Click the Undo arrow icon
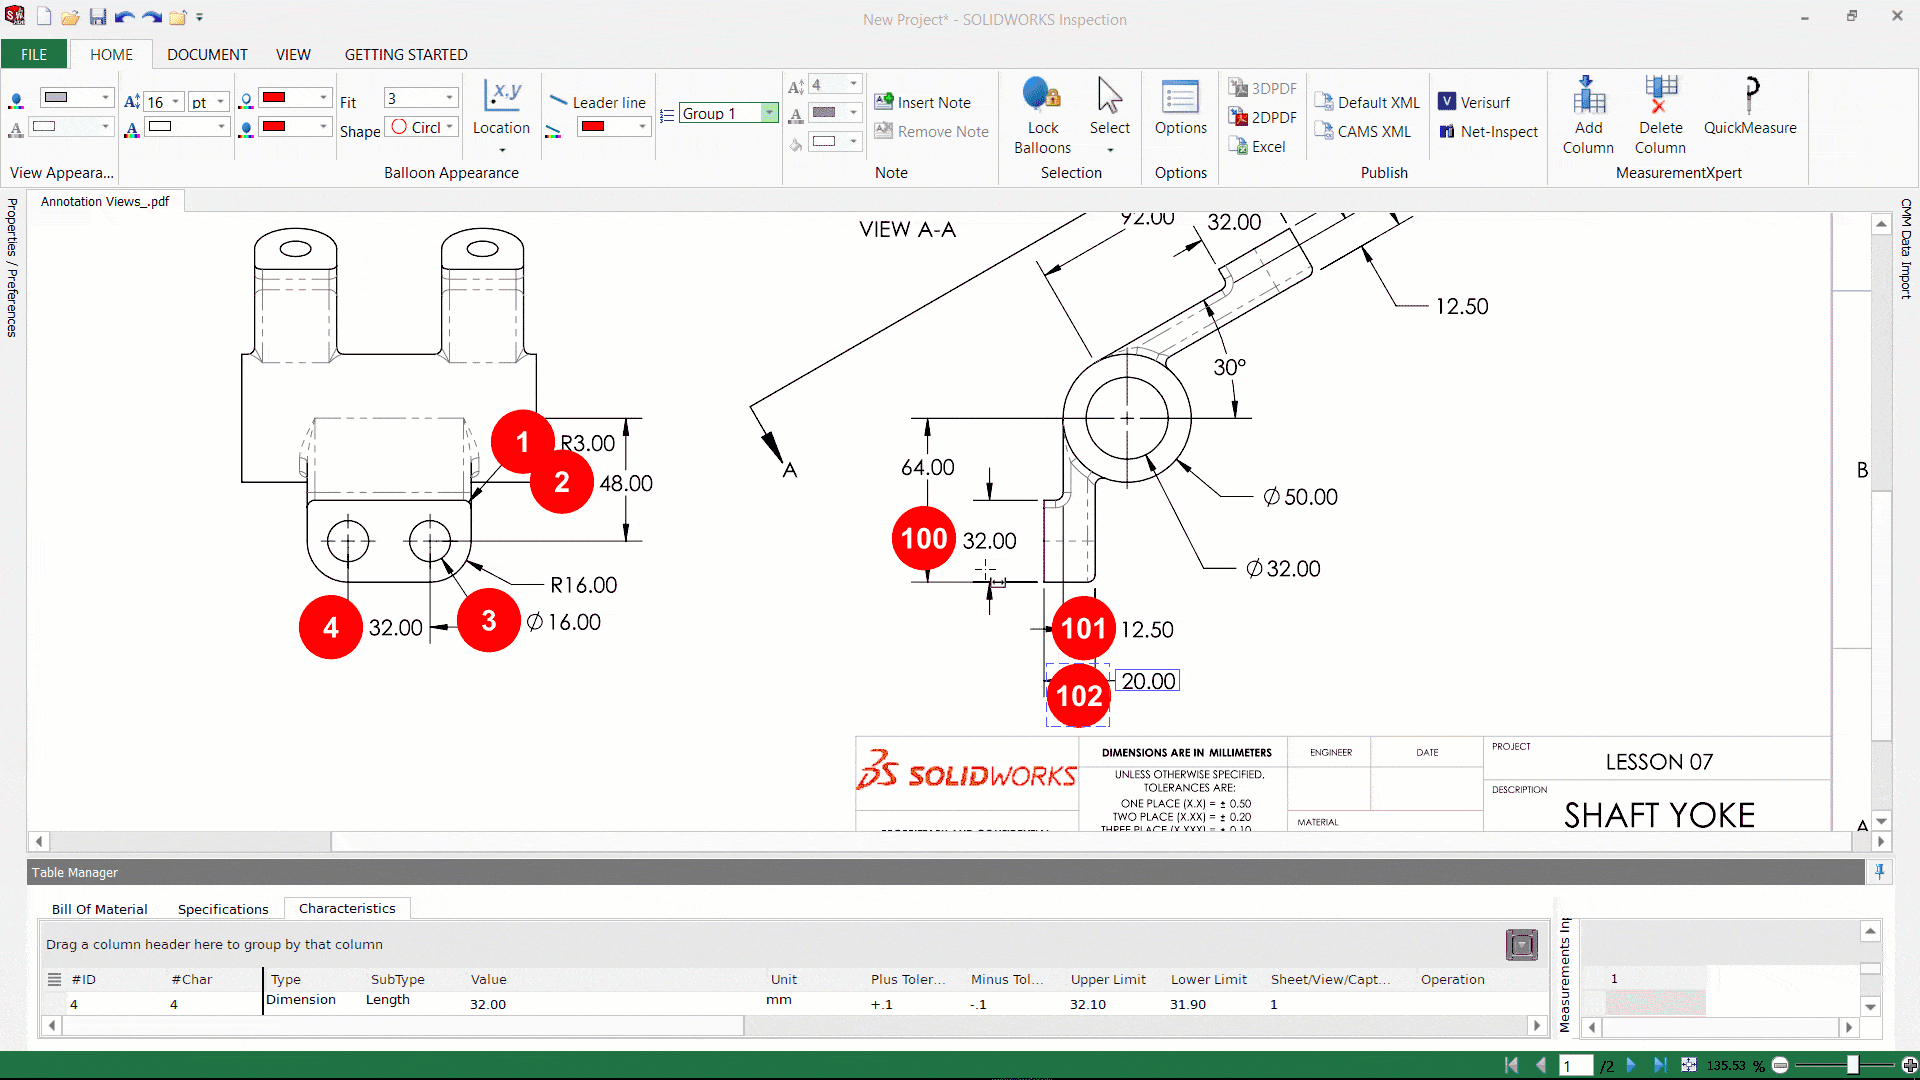Screen dimensions: 1920x1080 [x=124, y=17]
